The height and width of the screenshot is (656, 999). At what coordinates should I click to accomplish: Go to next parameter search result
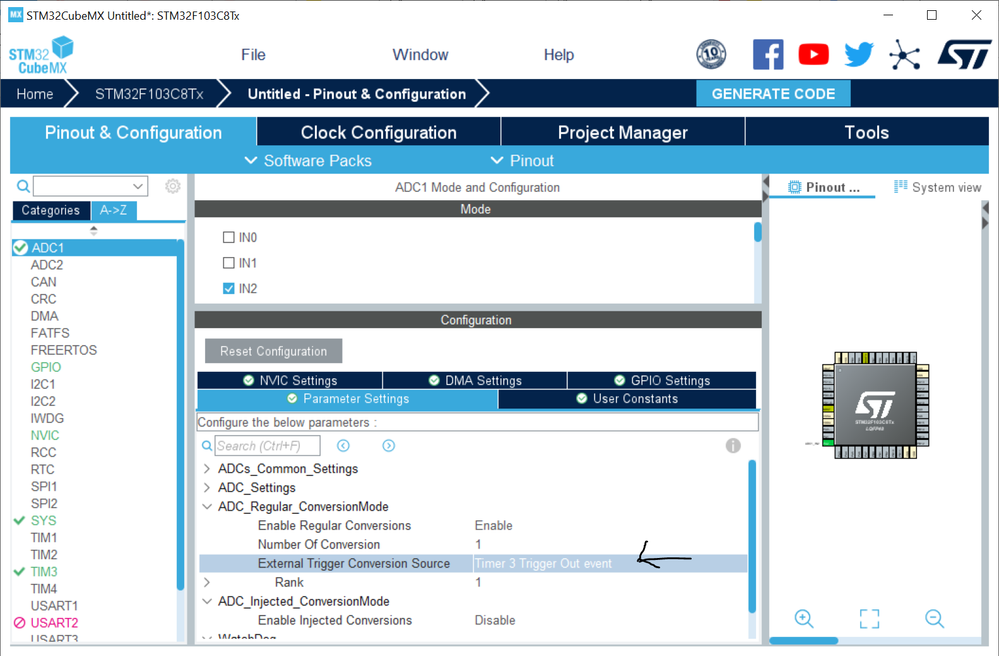pyautogui.click(x=389, y=446)
